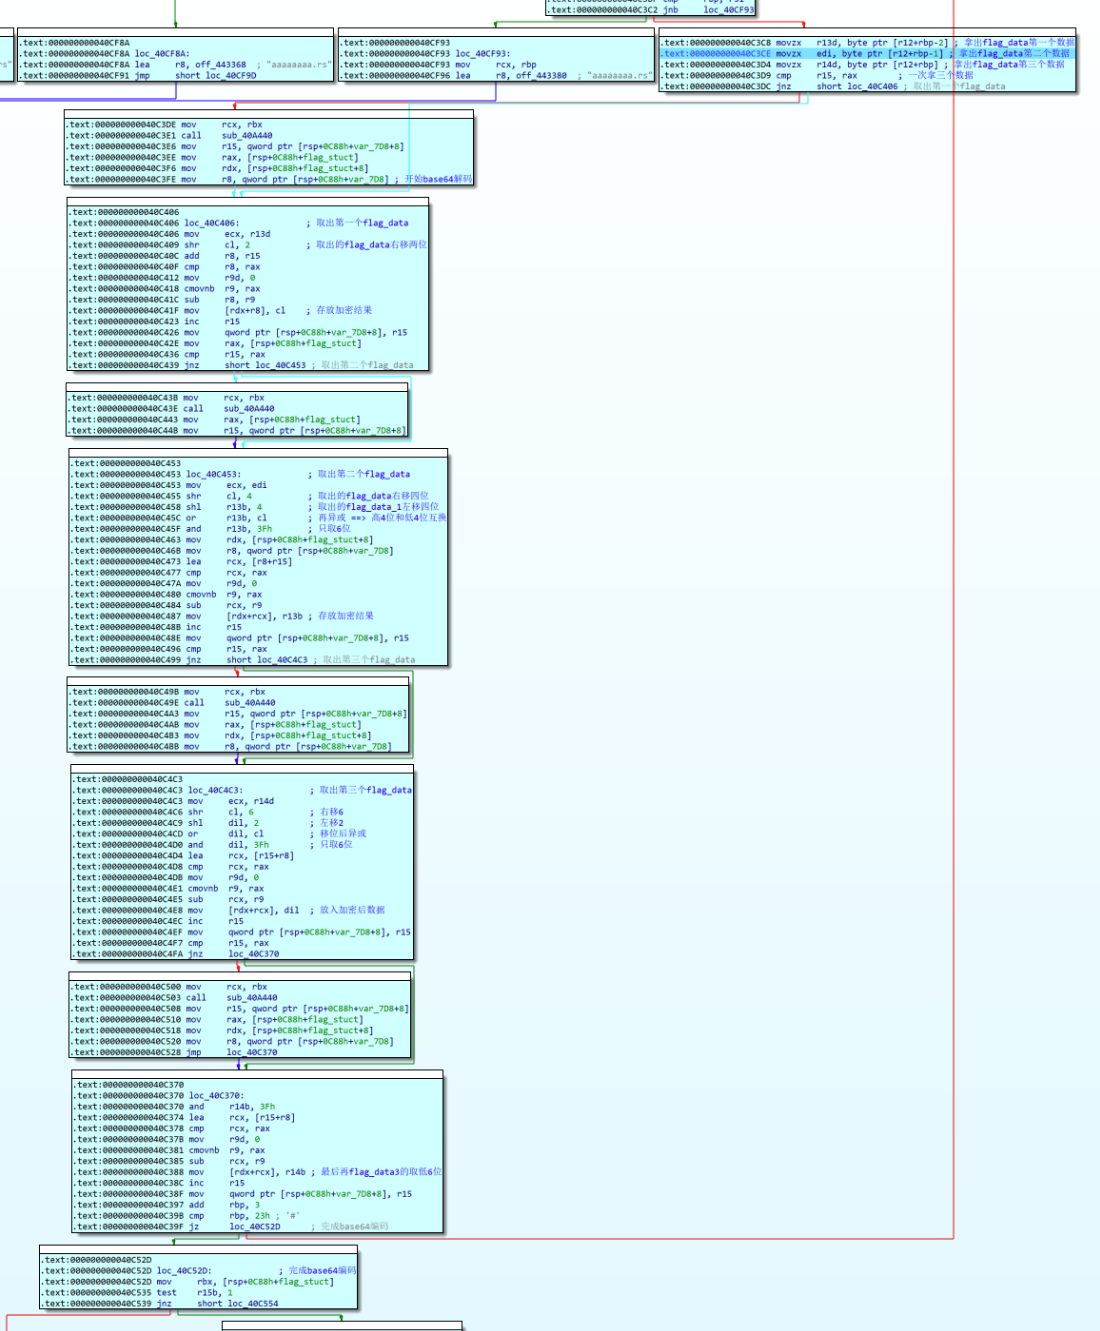The image size is (1100, 1331).
Task: Click call sub_40A440 at address 40C3E1
Action: click(x=246, y=136)
